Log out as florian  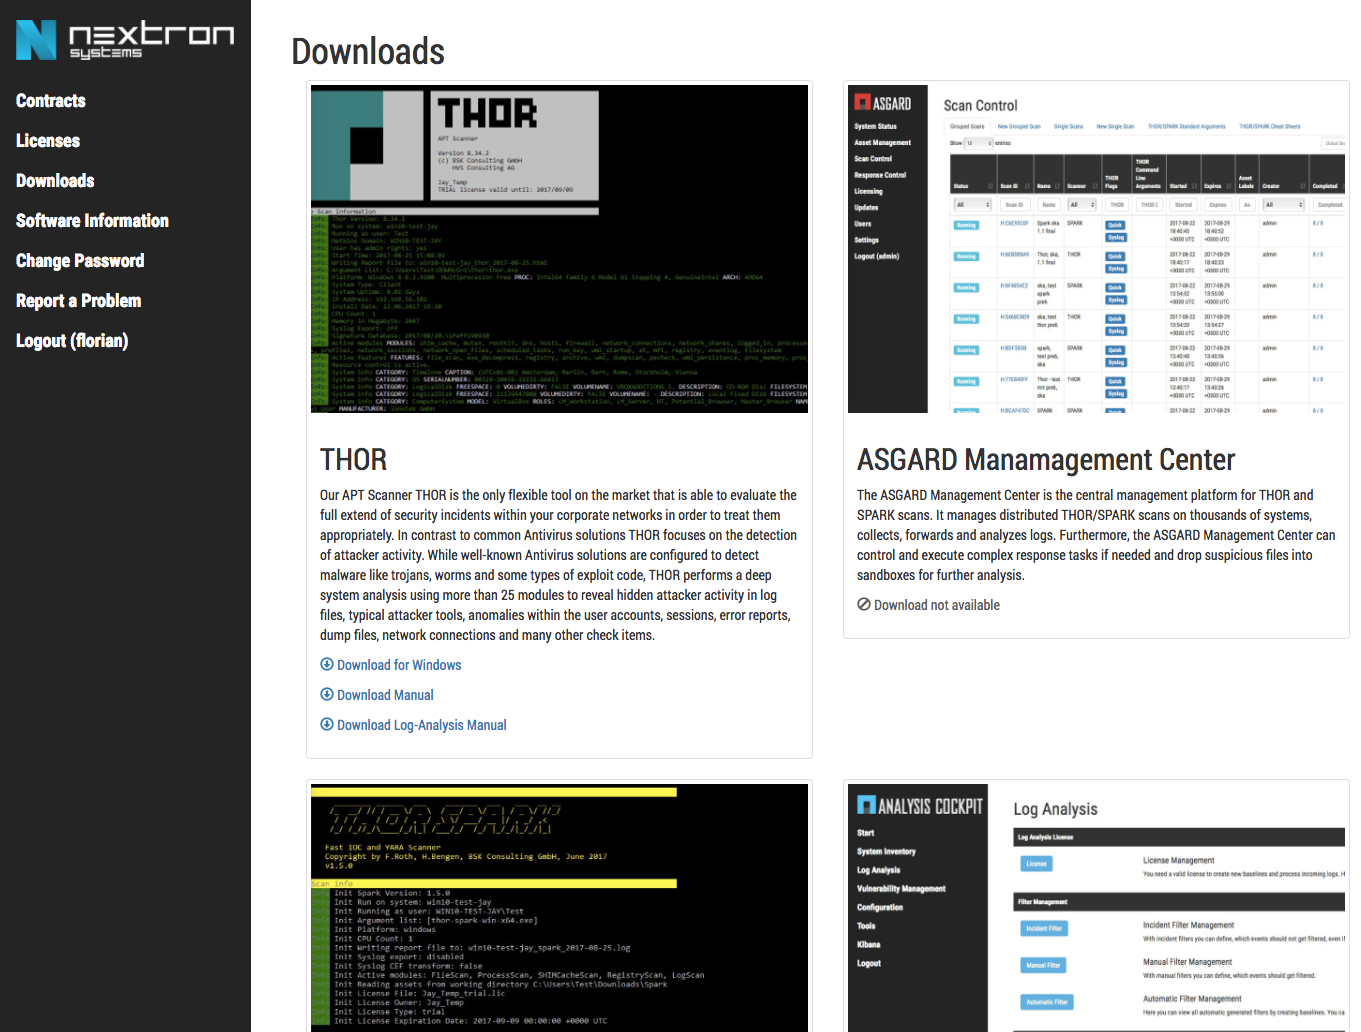(x=72, y=341)
